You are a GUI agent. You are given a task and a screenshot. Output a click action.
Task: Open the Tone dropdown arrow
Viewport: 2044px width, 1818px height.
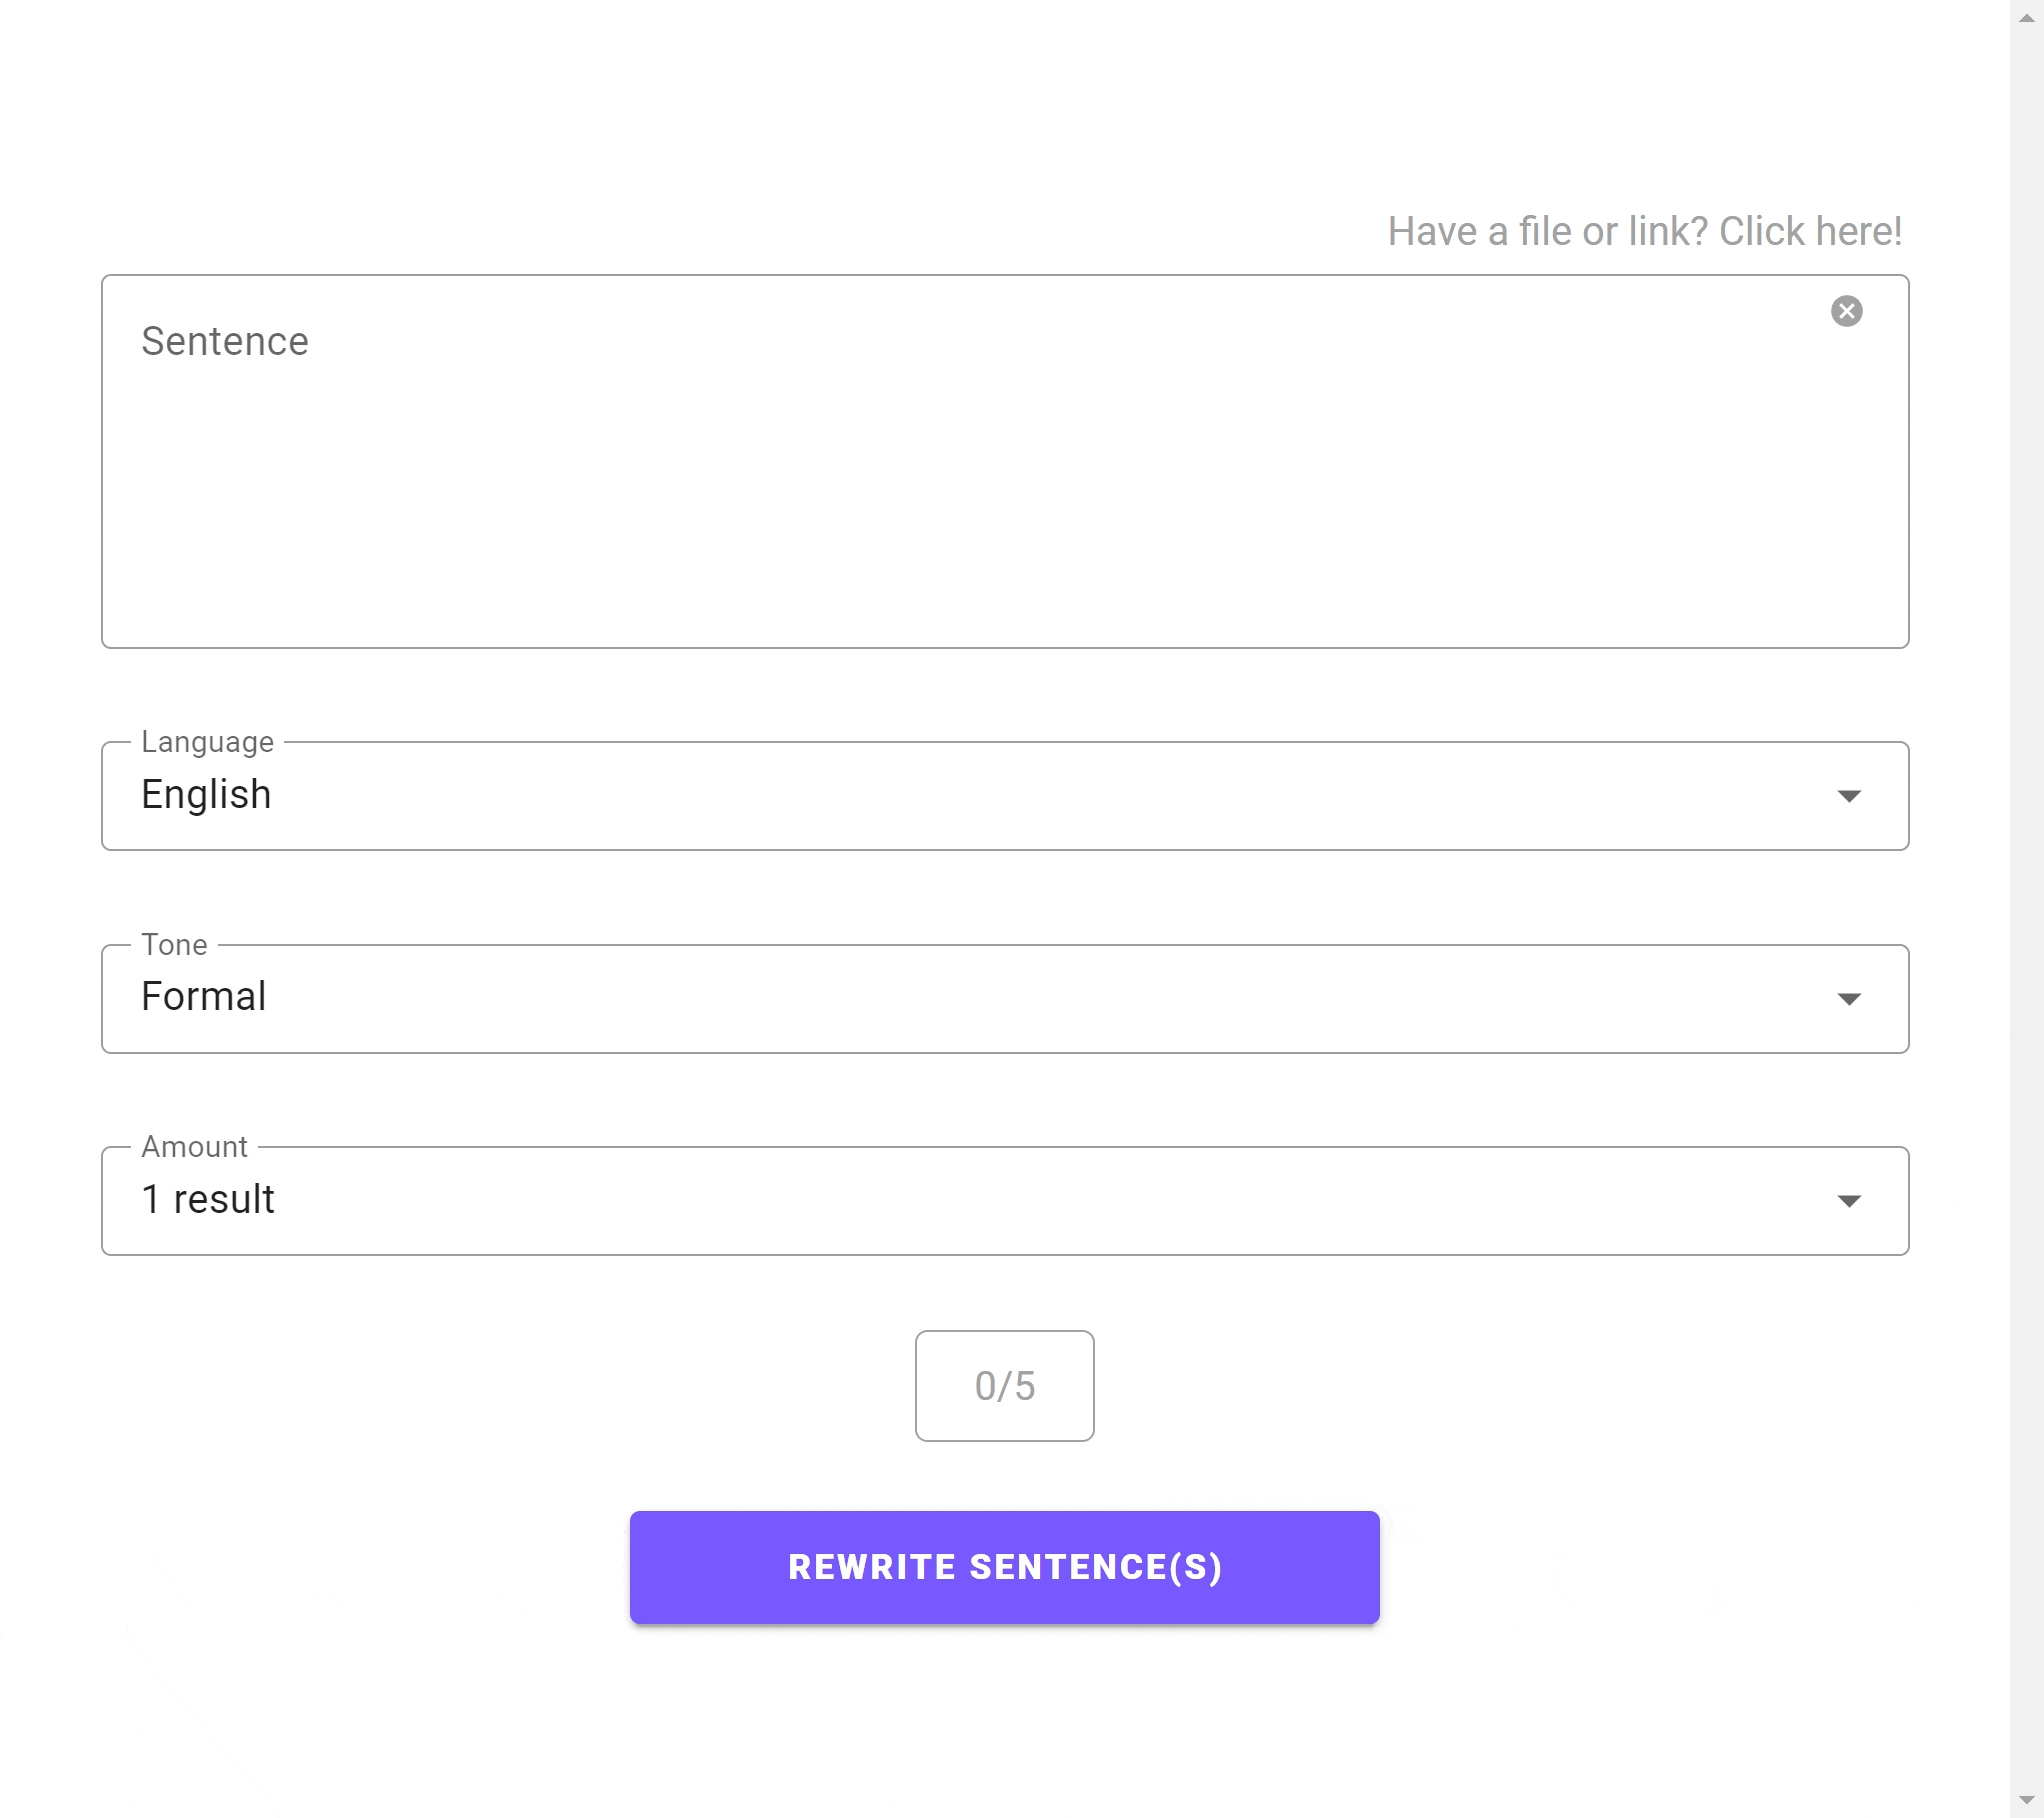tap(1850, 998)
